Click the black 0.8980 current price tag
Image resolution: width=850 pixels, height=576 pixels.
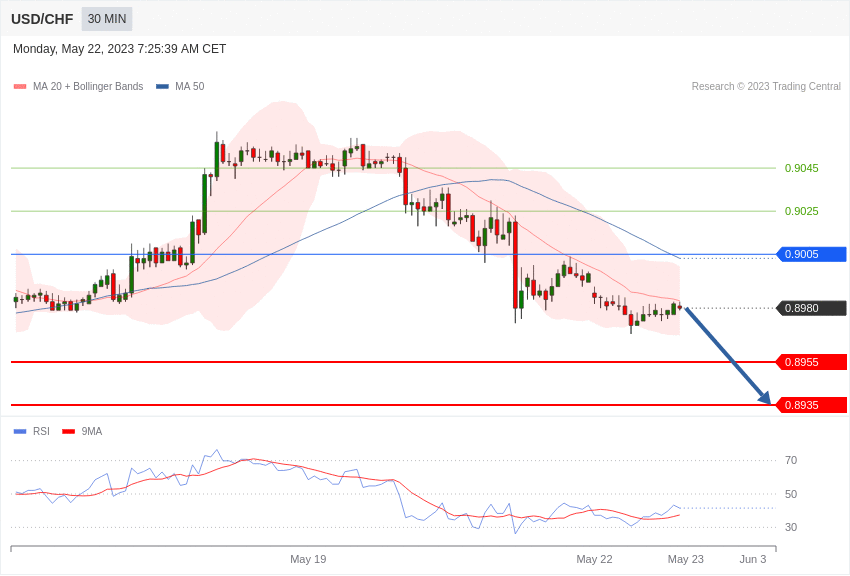812,308
